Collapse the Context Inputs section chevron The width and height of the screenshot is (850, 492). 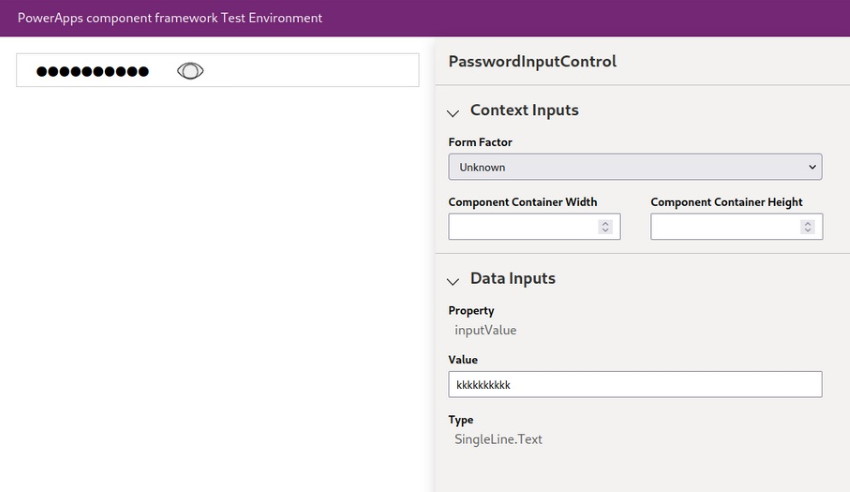pos(453,113)
